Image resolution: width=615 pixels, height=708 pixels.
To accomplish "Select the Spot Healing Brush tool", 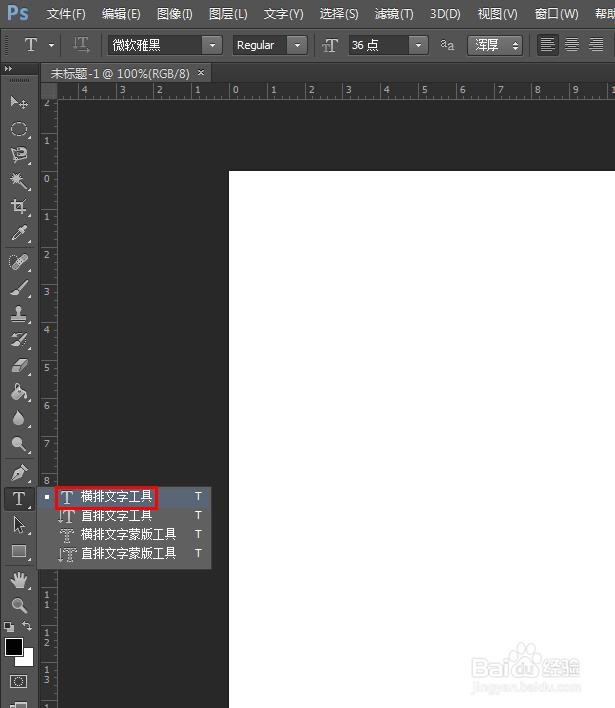I will 19,262.
